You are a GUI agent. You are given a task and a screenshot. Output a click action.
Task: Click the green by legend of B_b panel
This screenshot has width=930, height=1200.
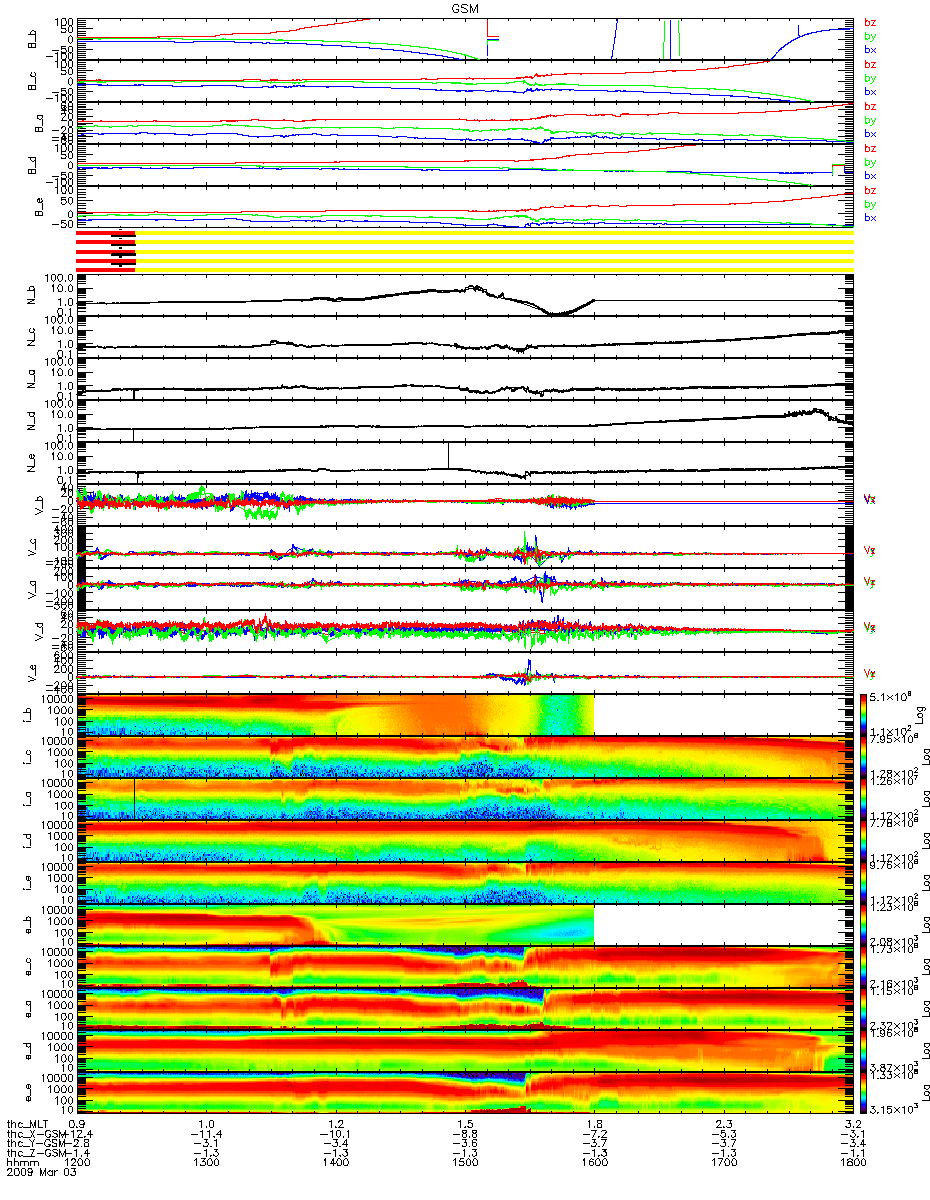pos(870,36)
